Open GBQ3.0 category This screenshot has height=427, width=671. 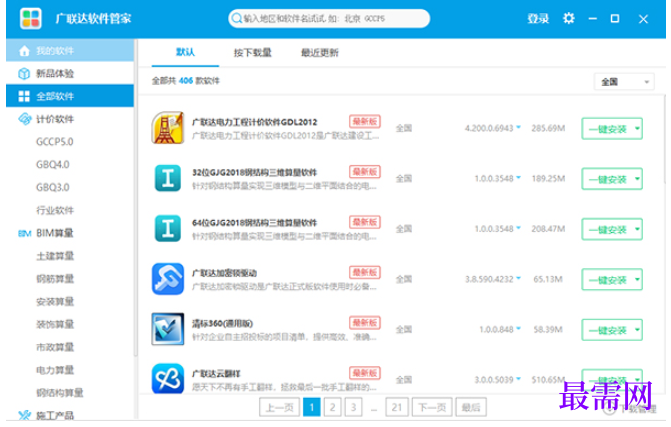[53, 187]
